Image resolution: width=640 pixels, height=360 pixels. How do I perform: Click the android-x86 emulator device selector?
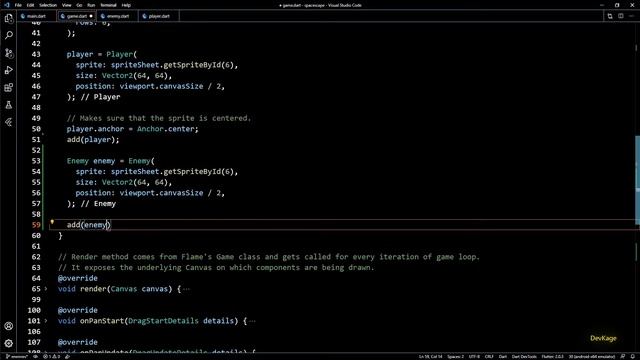(x=591, y=357)
